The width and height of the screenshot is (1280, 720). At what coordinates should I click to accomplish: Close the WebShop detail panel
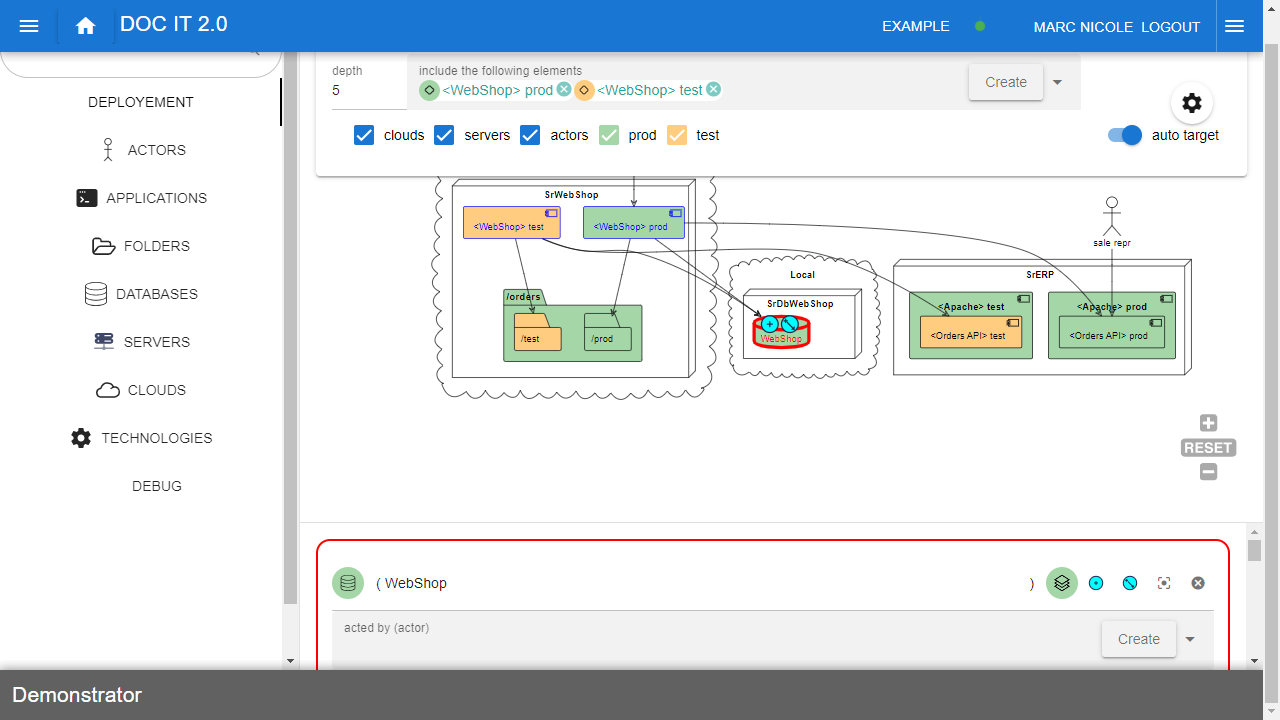tap(1198, 583)
